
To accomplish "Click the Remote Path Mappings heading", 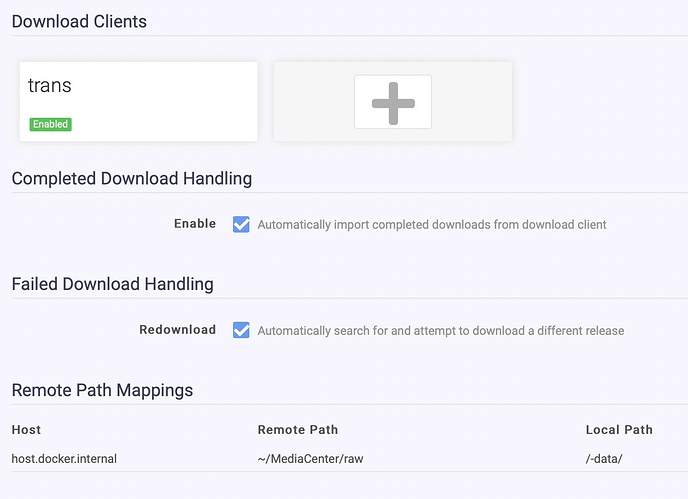I will coord(102,390).
